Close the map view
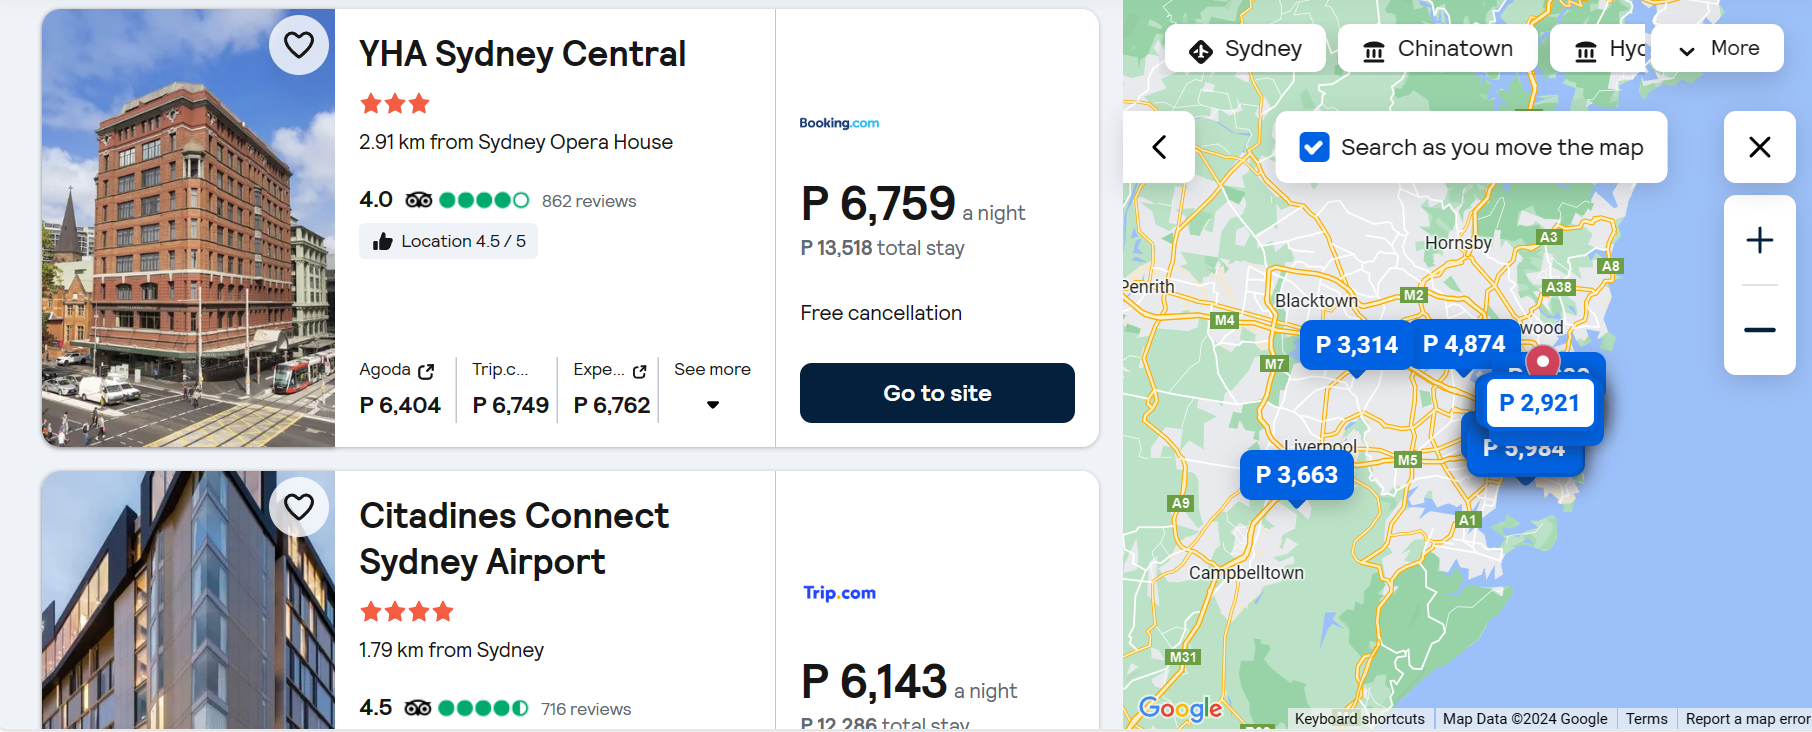Viewport: 1812px width, 732px height. click(1759, 147)
